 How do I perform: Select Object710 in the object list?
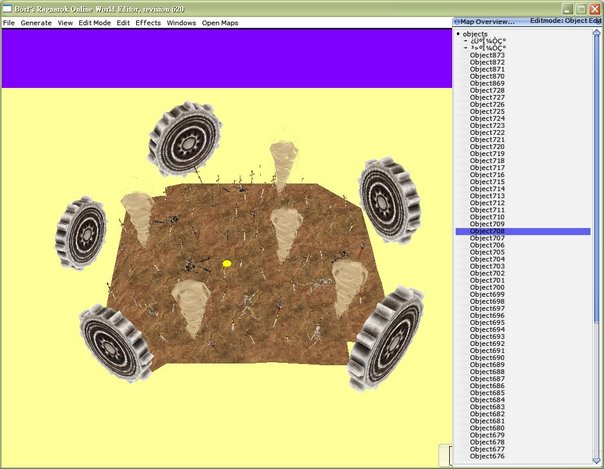[487, 217]
